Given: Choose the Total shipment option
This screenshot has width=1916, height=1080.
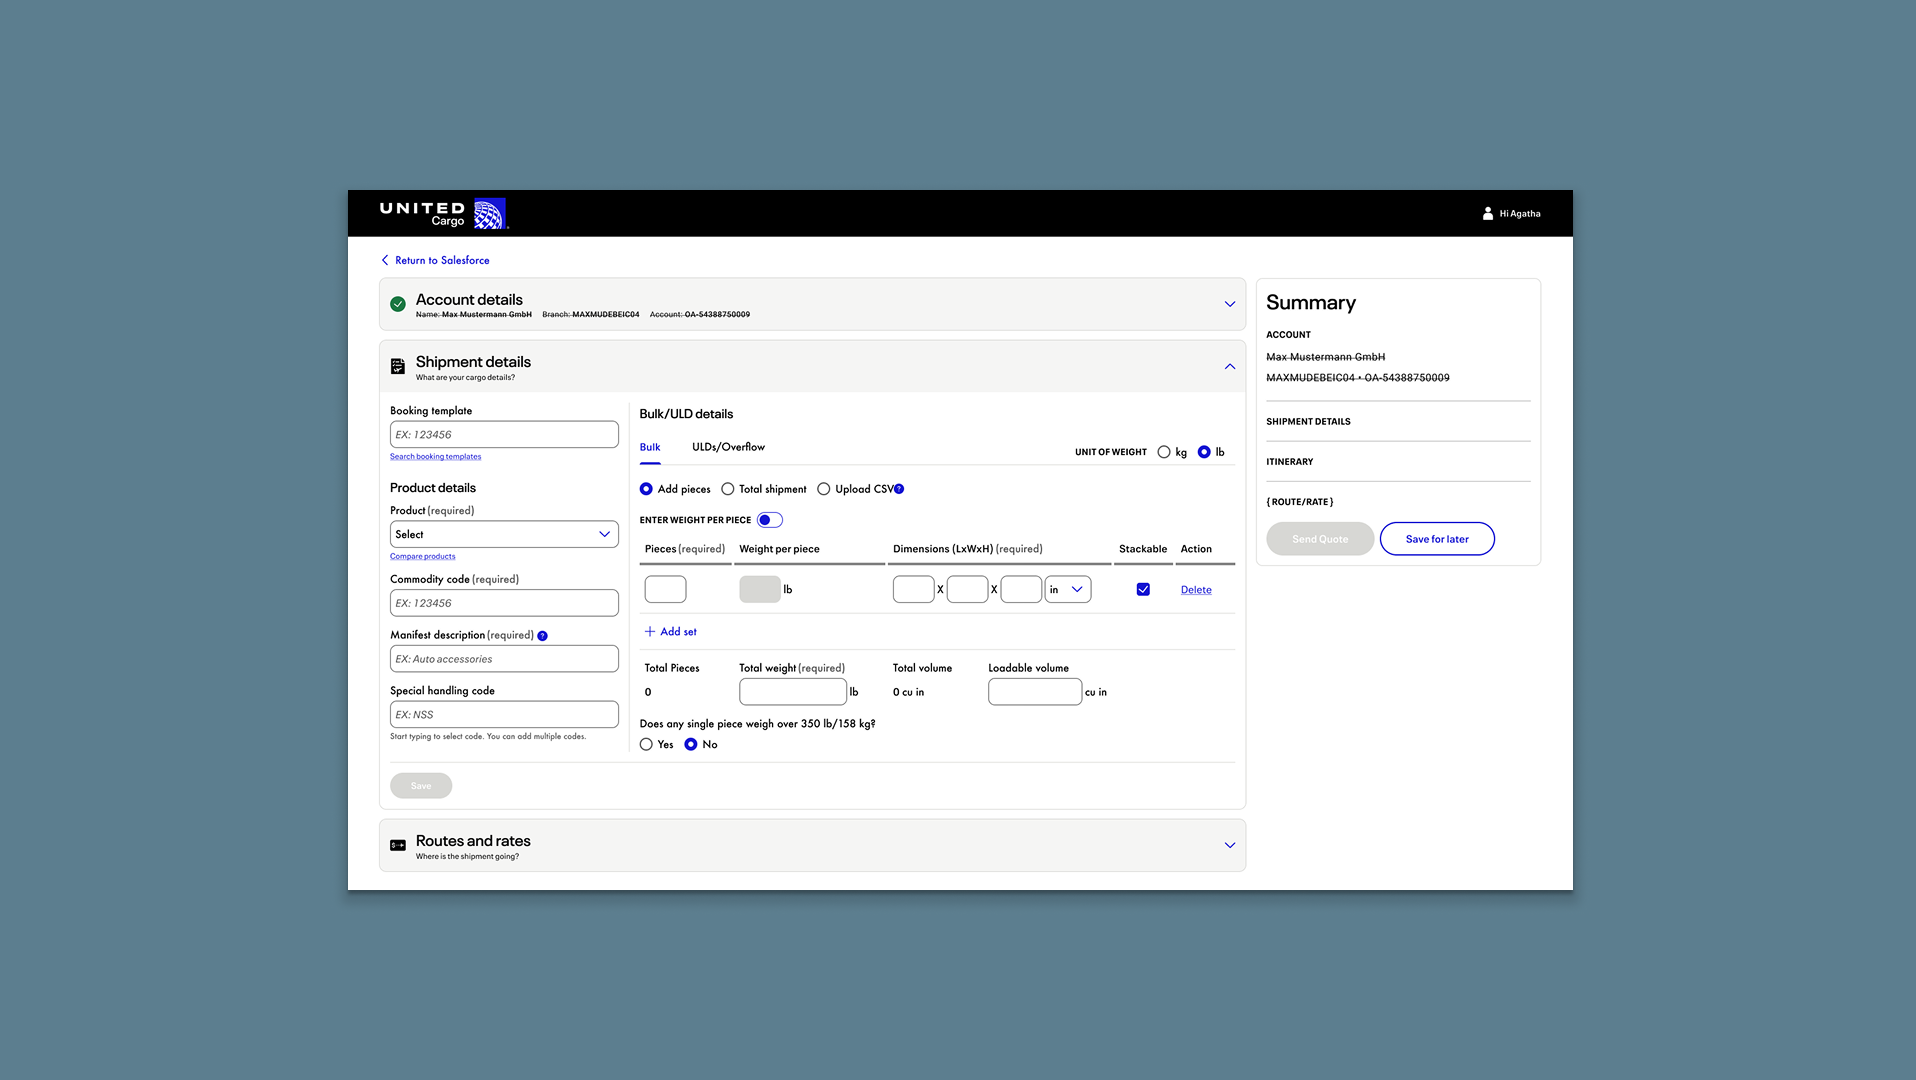Looking at the screenshot, I should (x=728, y=489).
